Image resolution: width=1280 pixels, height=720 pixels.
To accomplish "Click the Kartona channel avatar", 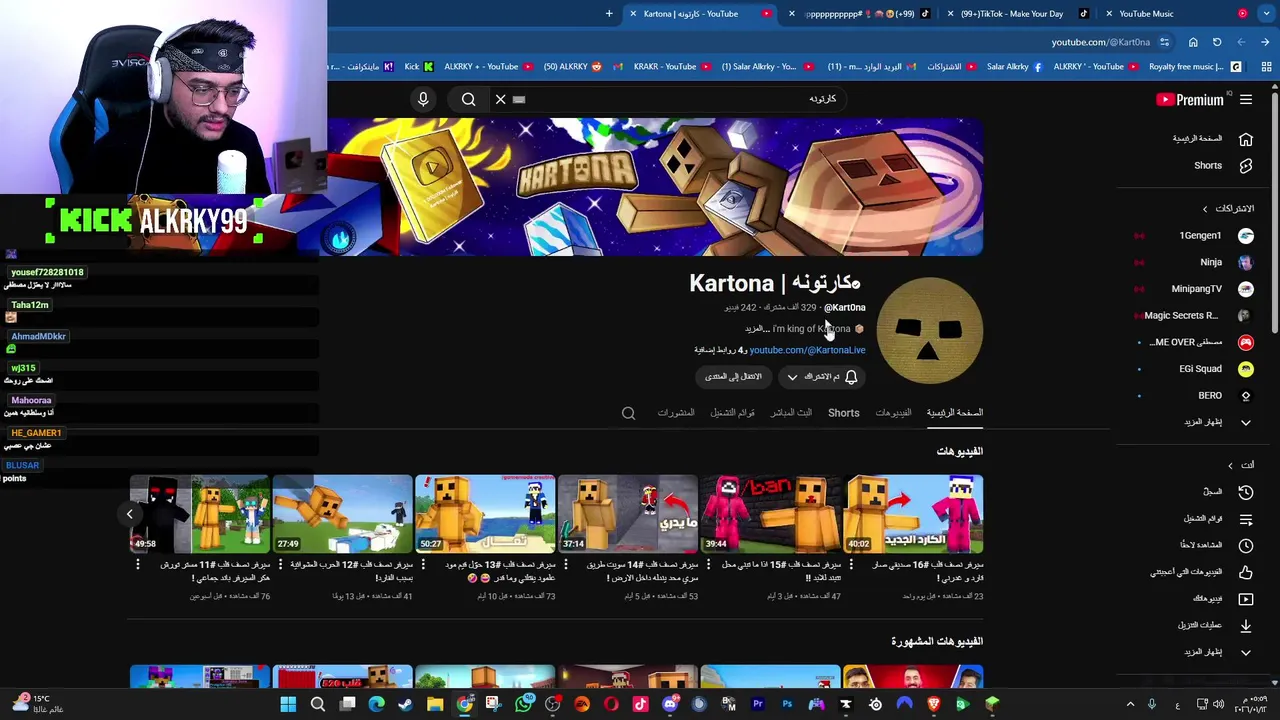I will (x=930, y=331).
